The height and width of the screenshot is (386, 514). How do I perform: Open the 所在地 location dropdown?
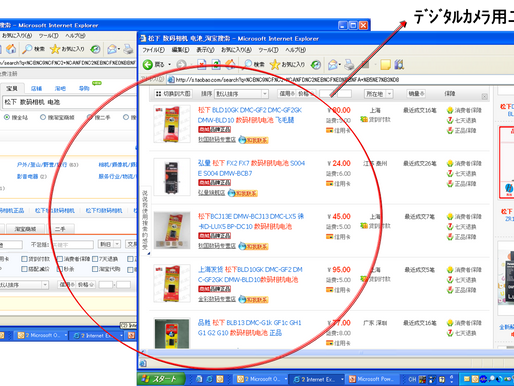(x=378, y=94)
